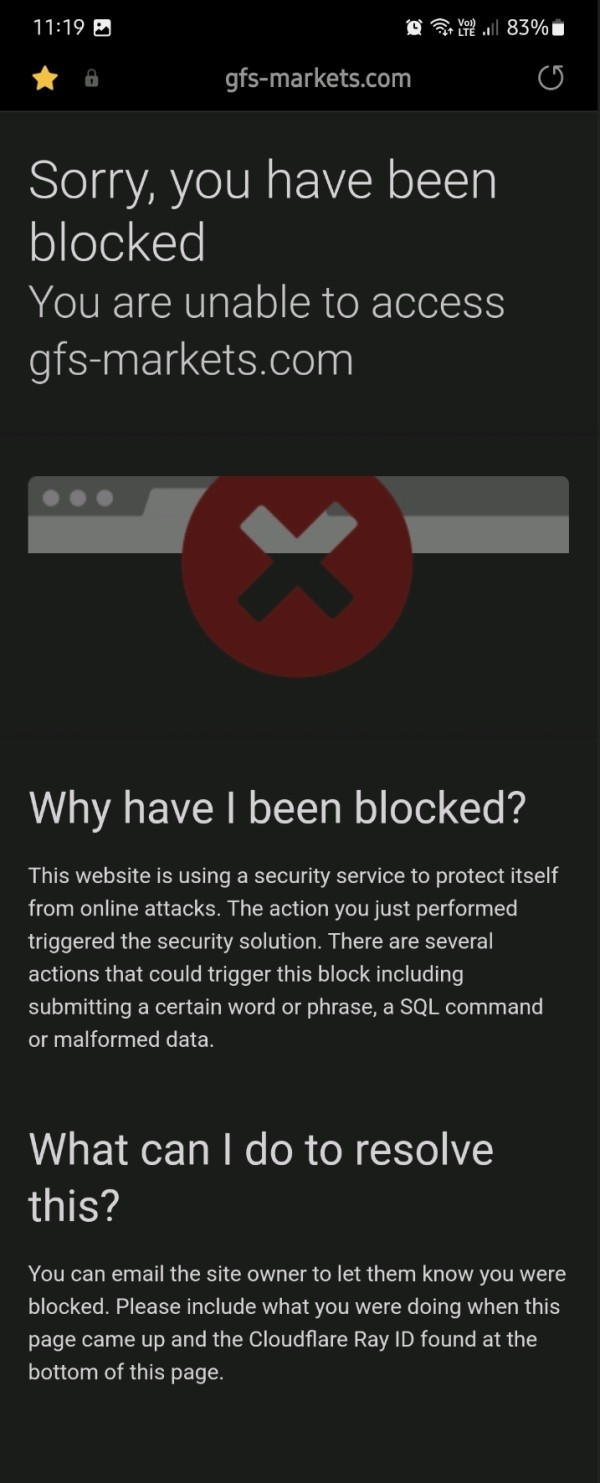Screen dimensions: 600x1483
Task: Tap the gfs-markets.com address bar
Action: click(x=318, y=78)
